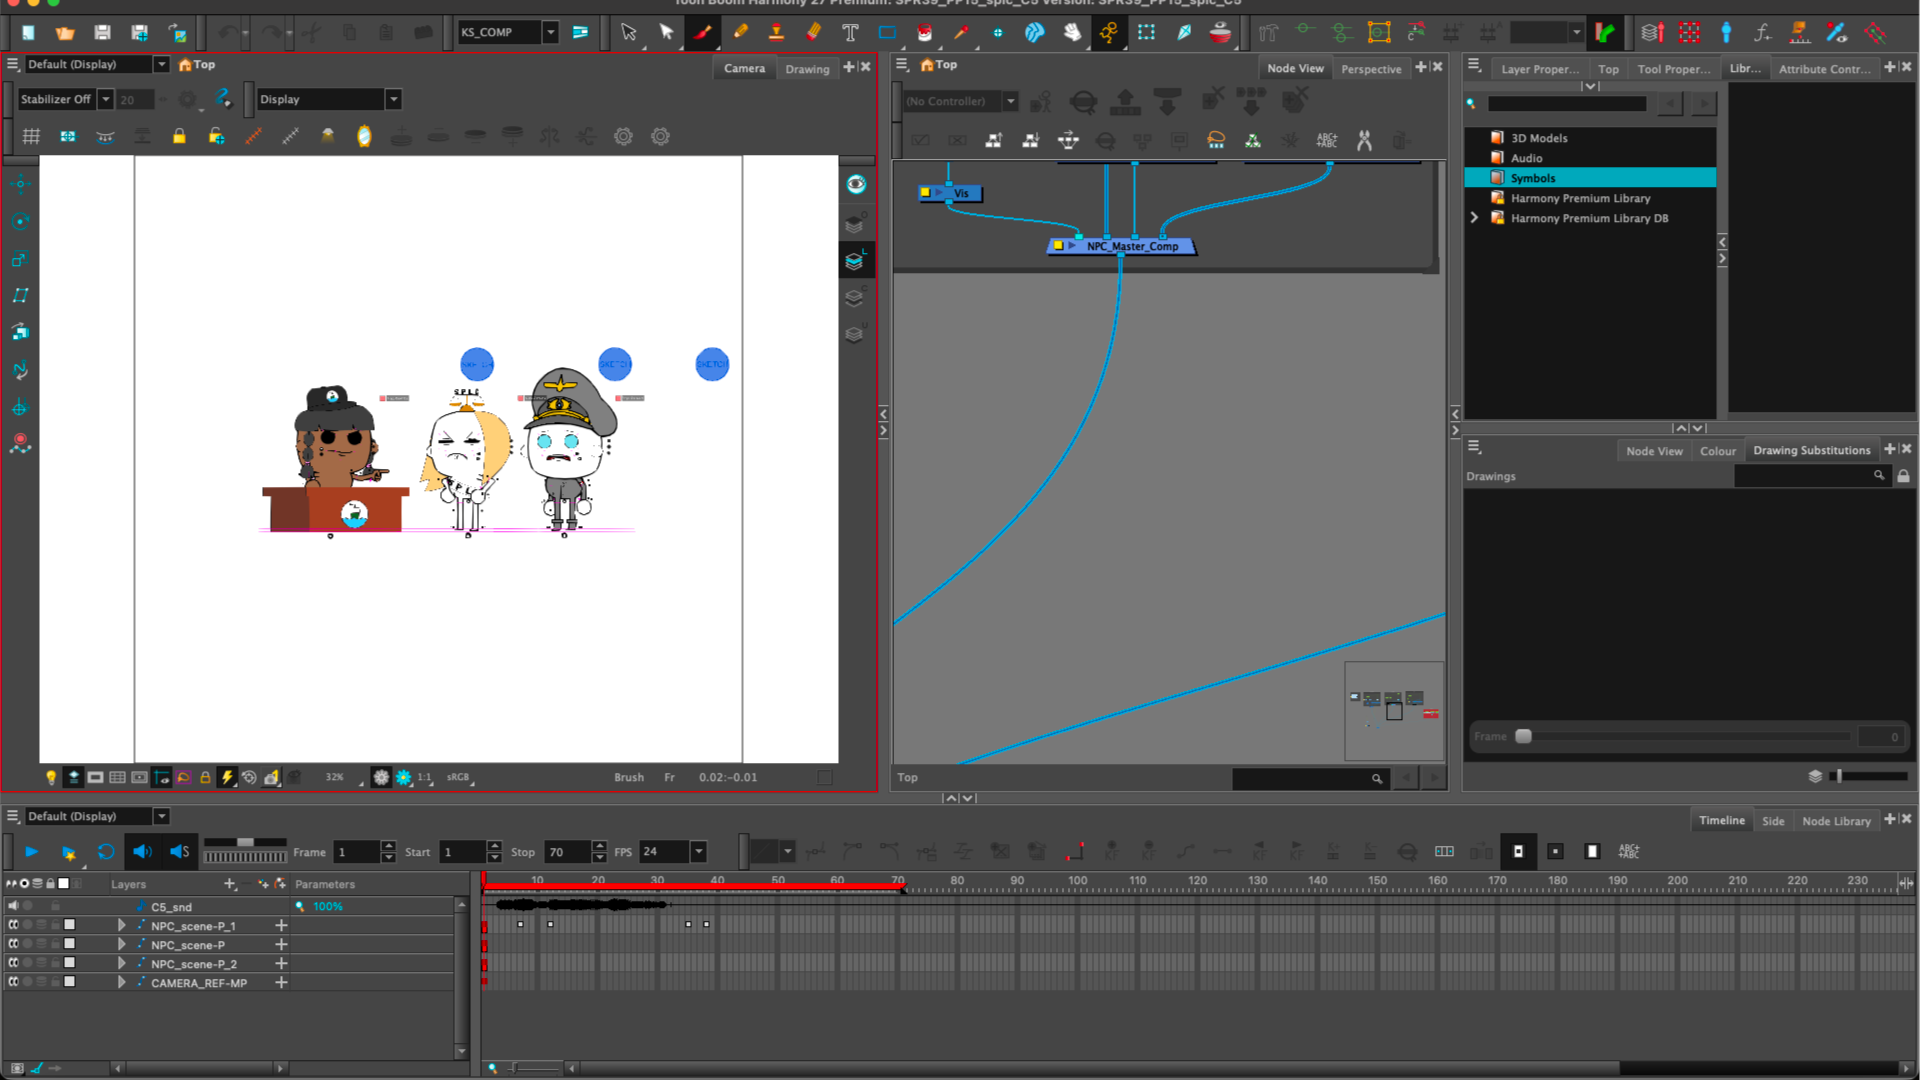This screenshot has width=1920, height=1080.
Task: Select the Pencil tool
Action: click(740, 33)
